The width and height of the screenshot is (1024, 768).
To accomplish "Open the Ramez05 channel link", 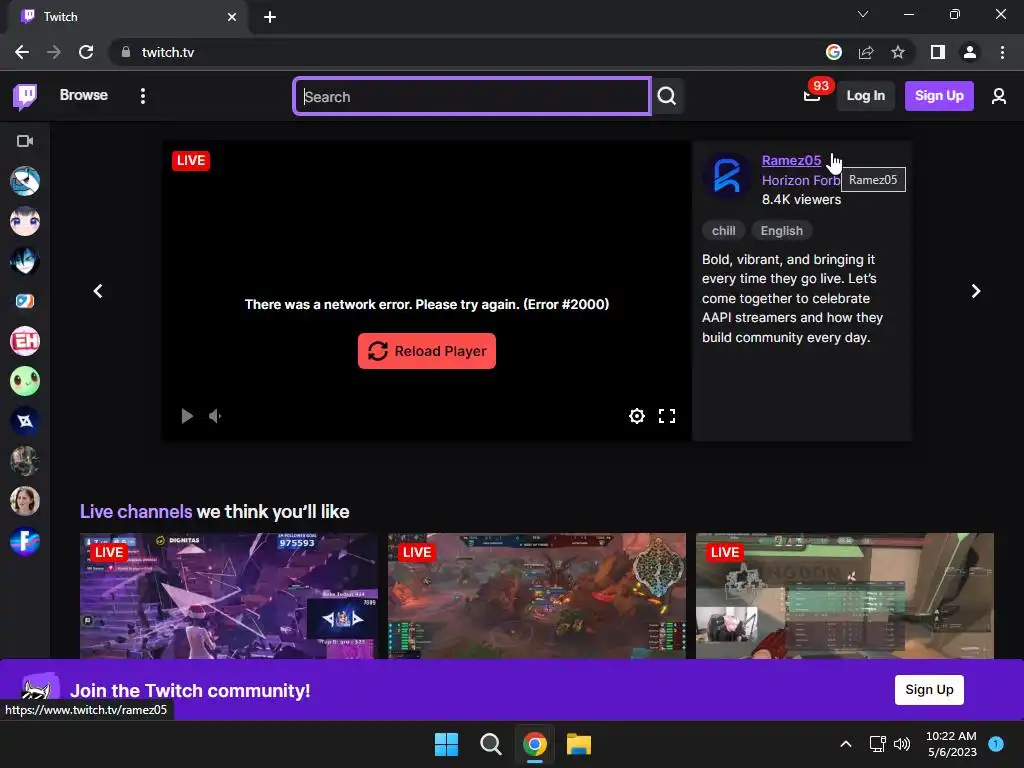I will [791, 161].
